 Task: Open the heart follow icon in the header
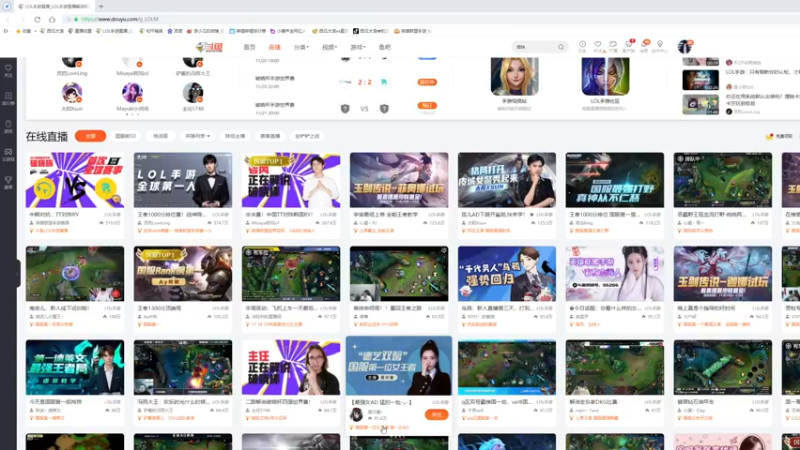[x=597, y=46]
